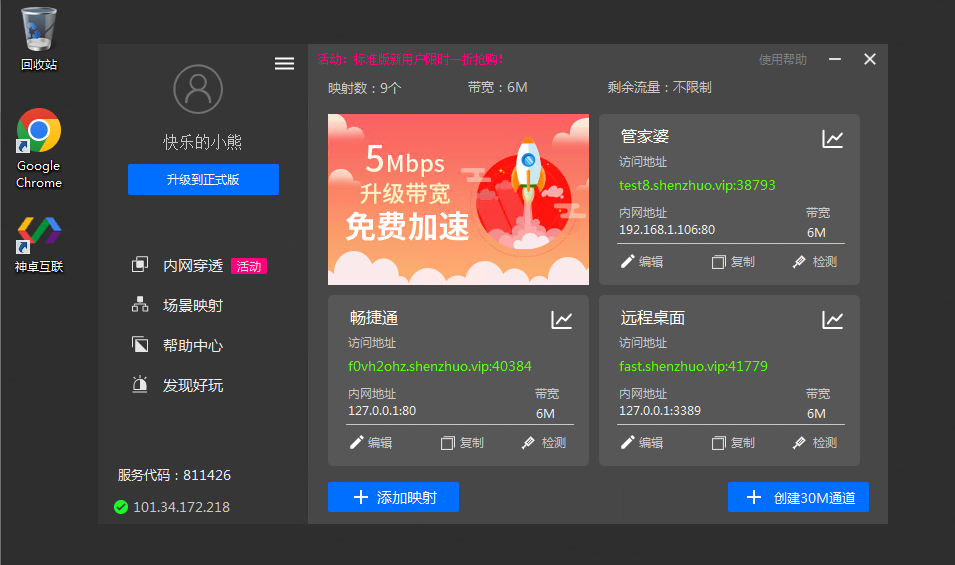Open the 内网穿透 menu item
Image resolution: width=955 pixels, height=565 pixels.
192,266
